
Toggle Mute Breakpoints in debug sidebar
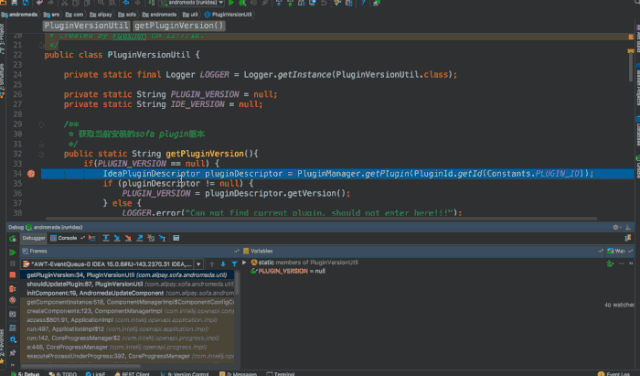pyautogui.click(x=13, y=300)
